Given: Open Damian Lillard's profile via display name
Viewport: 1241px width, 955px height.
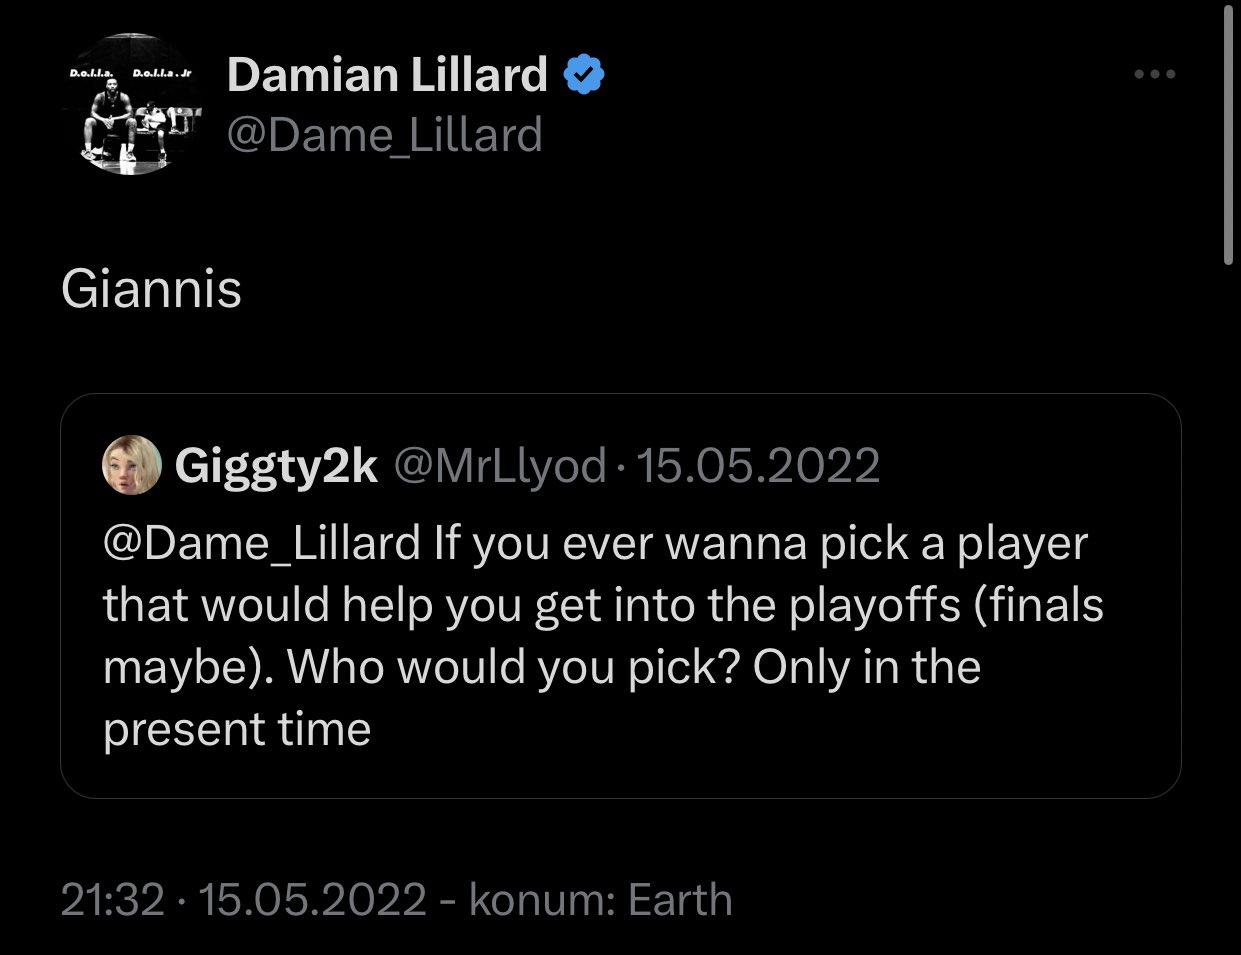Looking at the screenshot, I should tap(387, 75).
